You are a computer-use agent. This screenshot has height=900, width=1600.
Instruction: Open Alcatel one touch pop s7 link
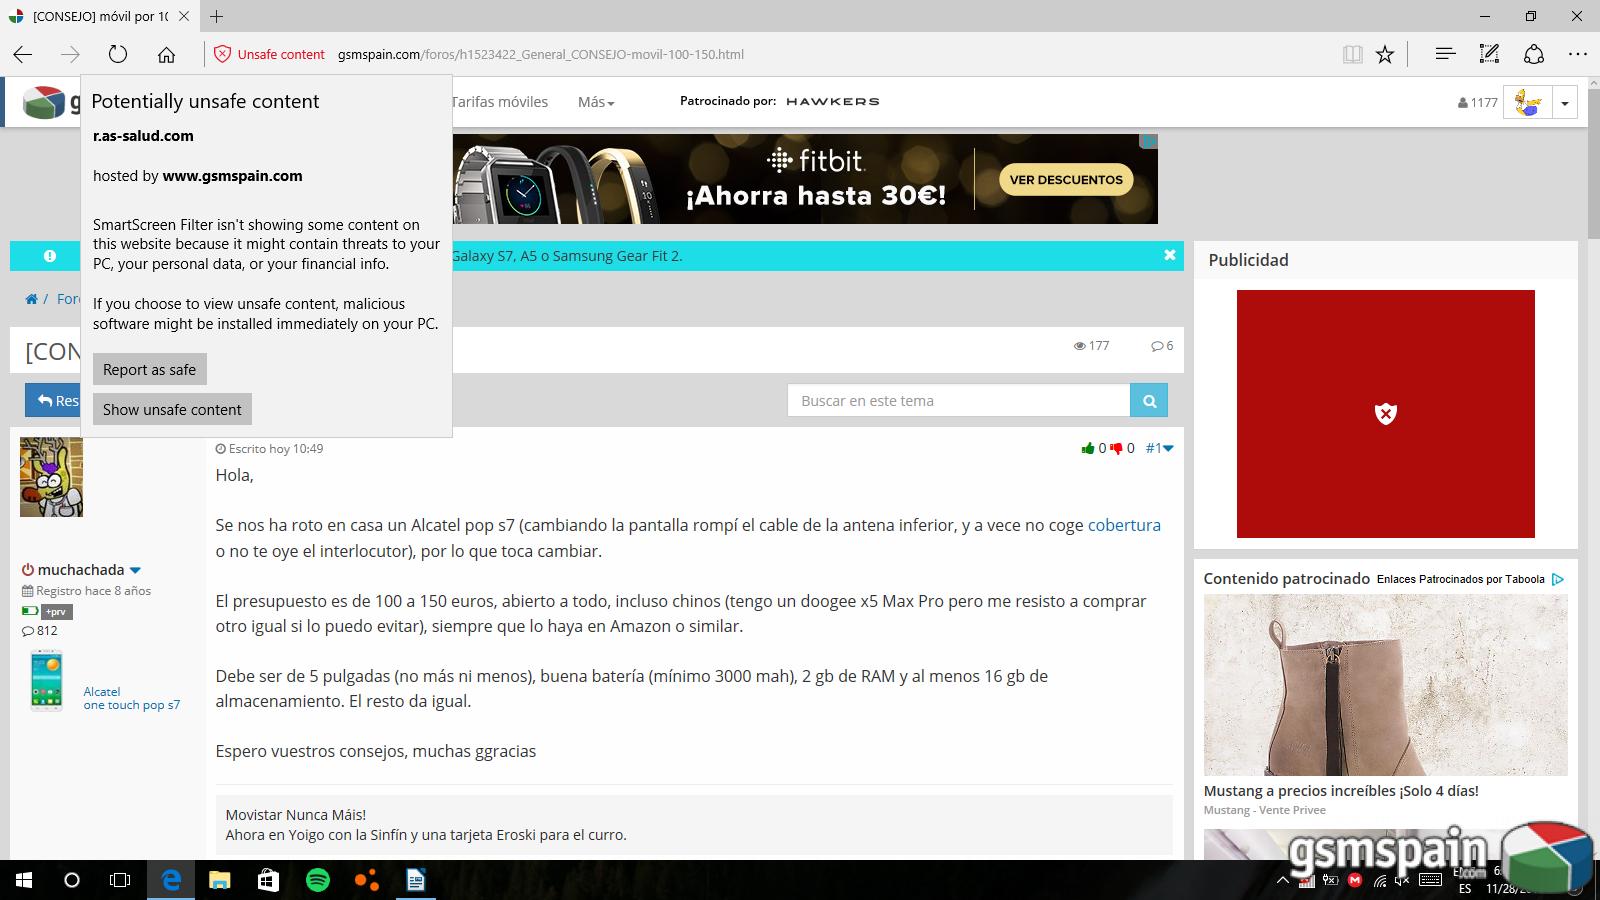[x=131, y=698]
